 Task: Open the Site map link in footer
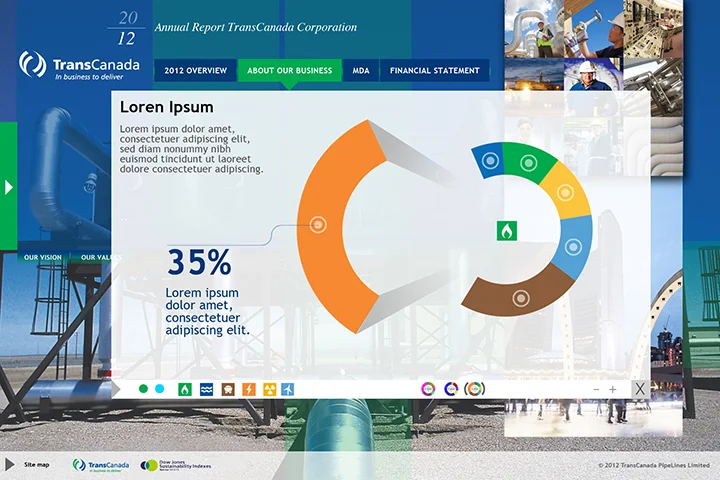pos(37,465)
